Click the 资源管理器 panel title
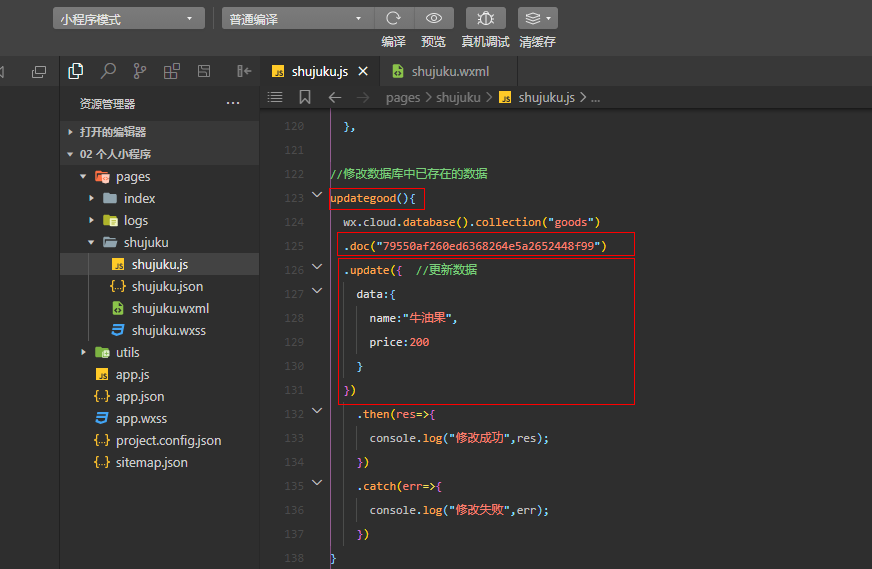 click(x=107, y=103)
